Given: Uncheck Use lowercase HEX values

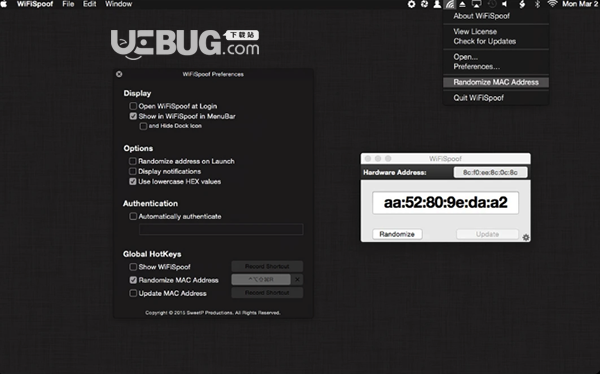Looking at the screenshot, I should click(x=132, y=181).
